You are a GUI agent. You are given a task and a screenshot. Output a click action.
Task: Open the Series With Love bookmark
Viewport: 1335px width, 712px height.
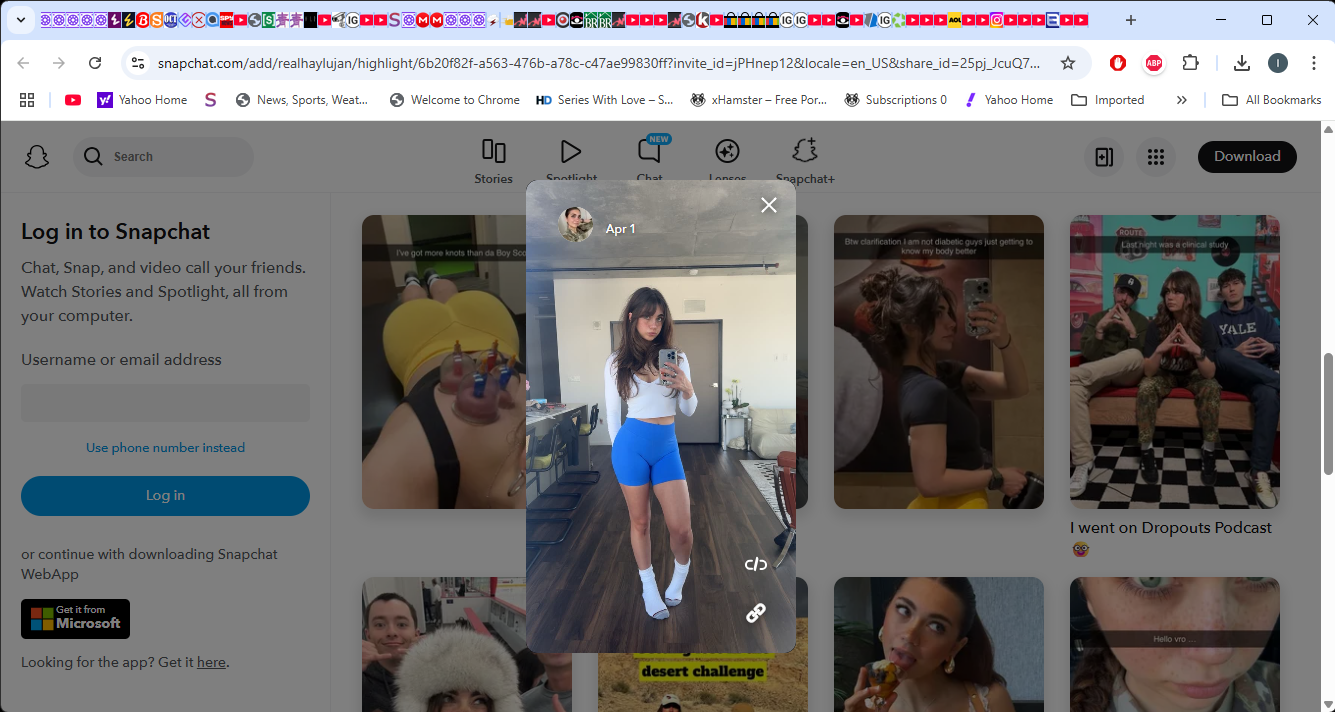605,100
